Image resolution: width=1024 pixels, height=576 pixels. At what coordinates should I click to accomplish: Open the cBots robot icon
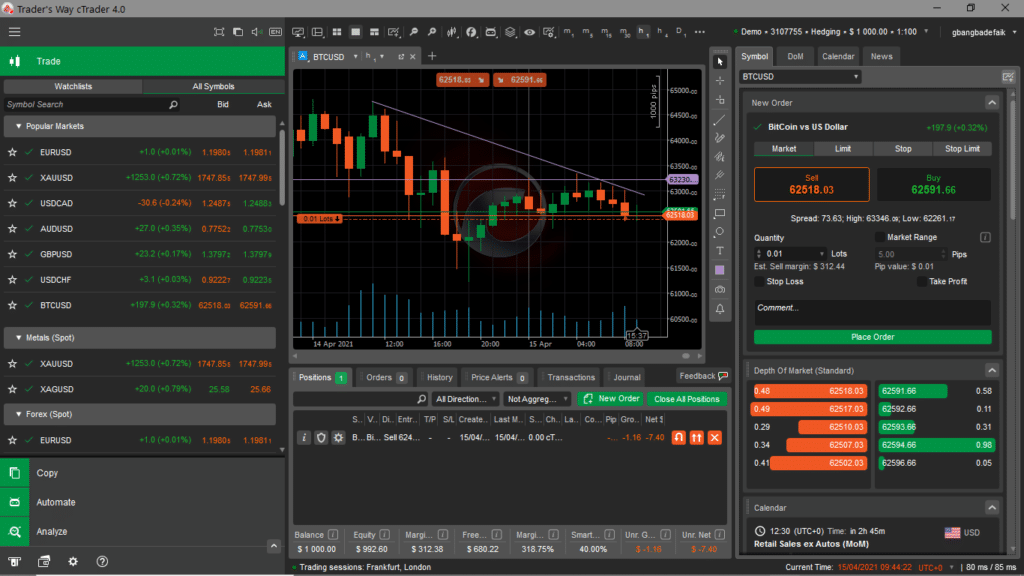490,32
